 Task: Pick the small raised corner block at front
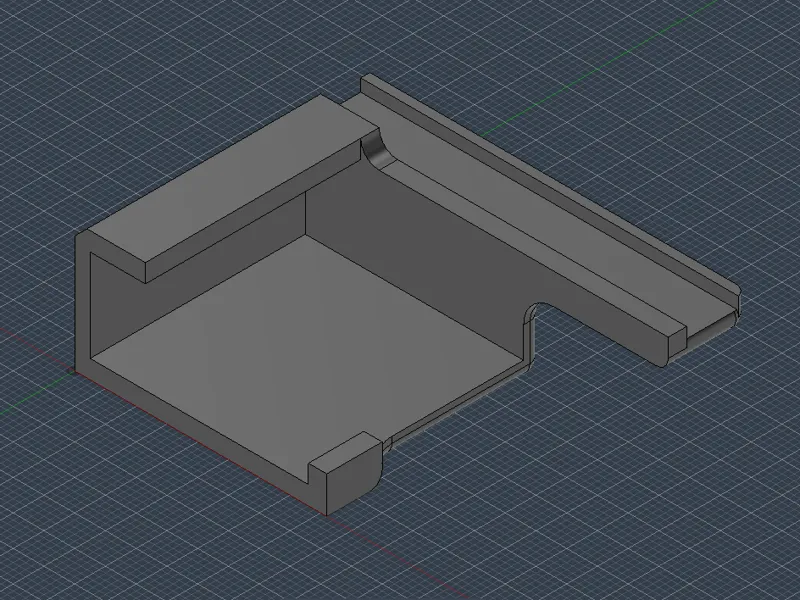point(347,472)
